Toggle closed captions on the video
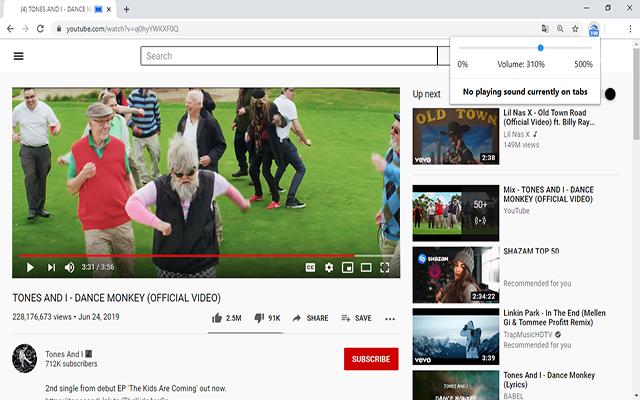The width and height of the screenshot is (640, 400). pyautogui.click(x=310, y=267)
